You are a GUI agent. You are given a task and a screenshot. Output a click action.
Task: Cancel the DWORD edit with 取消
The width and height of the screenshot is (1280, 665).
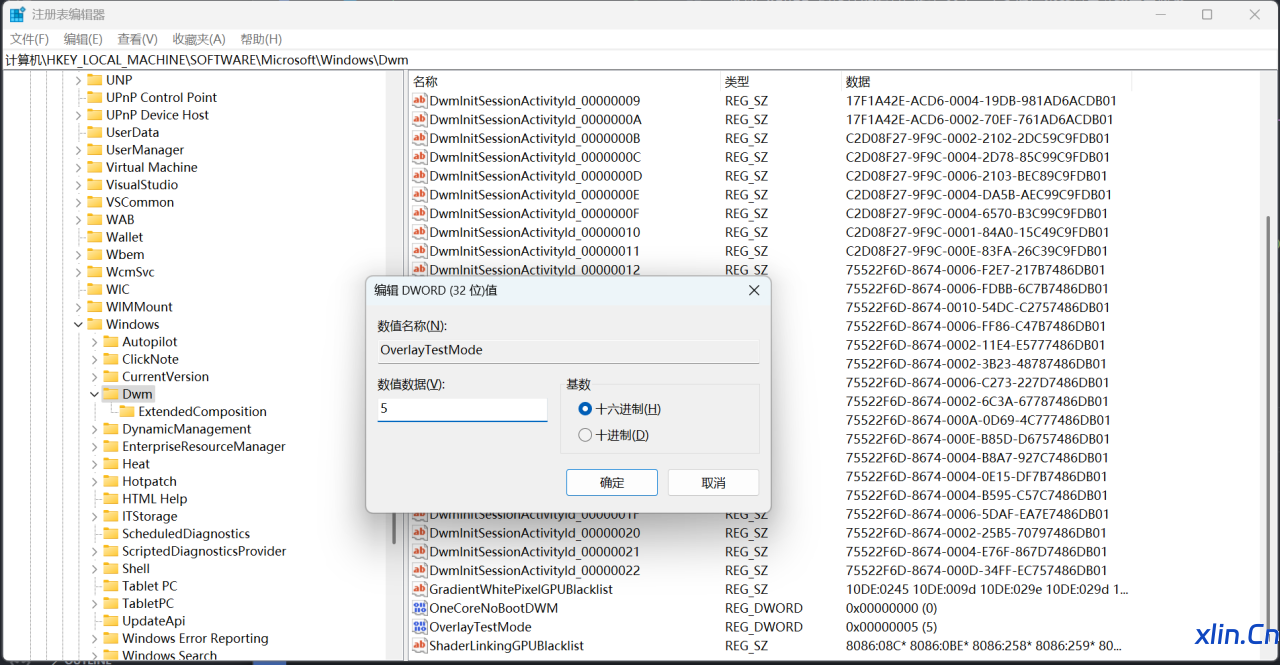(713, 483)
